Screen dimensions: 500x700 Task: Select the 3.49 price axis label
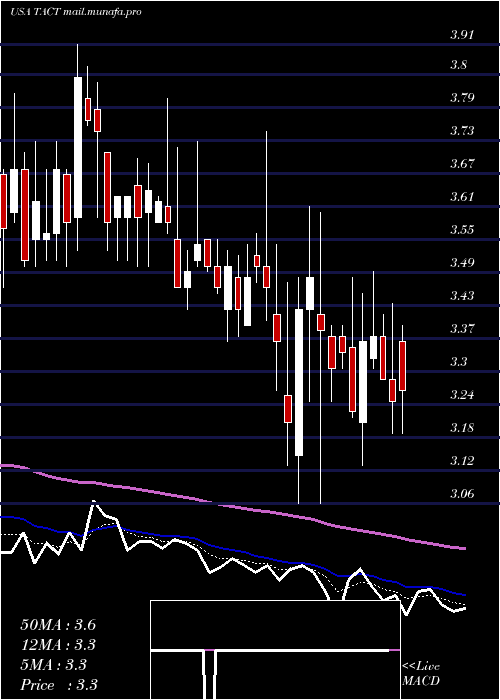[x=462, y=262]
